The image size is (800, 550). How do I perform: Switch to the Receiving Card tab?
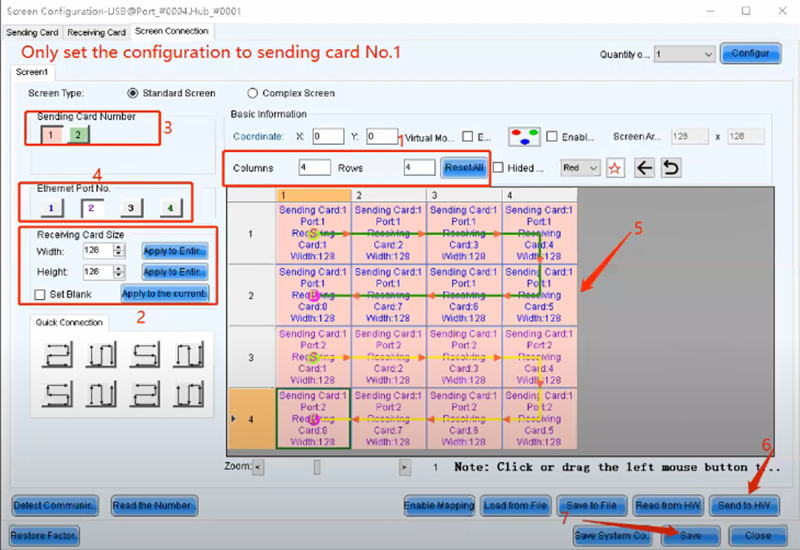(96, 32)
